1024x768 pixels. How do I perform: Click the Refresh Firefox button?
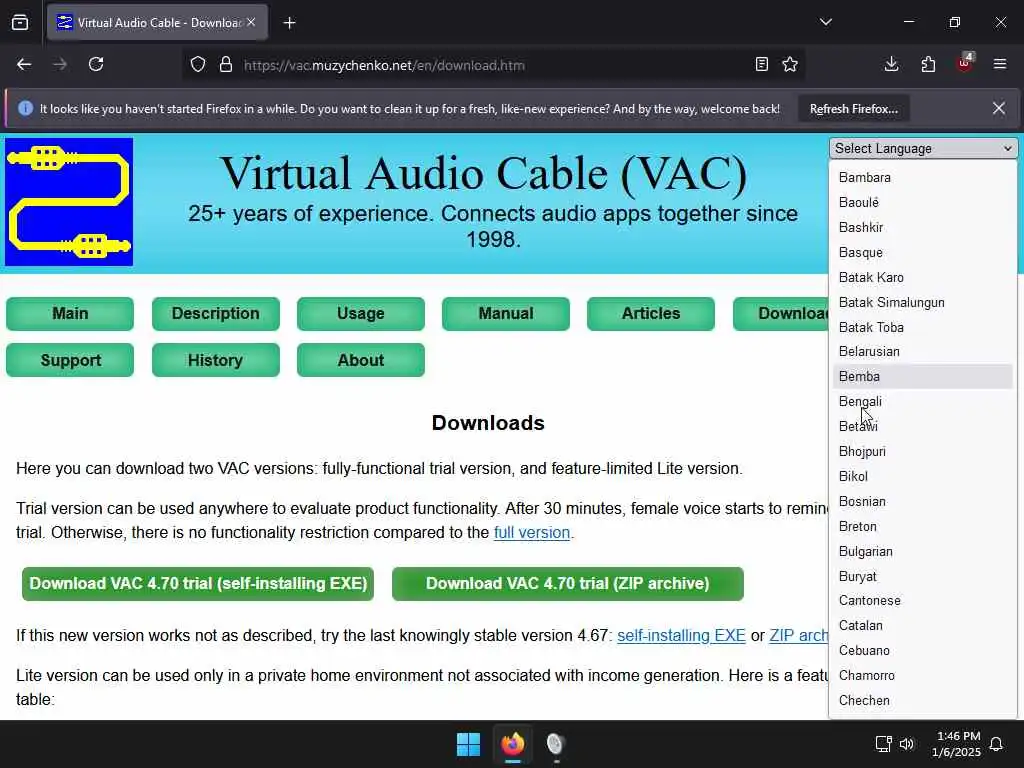[x=854, y=109]
